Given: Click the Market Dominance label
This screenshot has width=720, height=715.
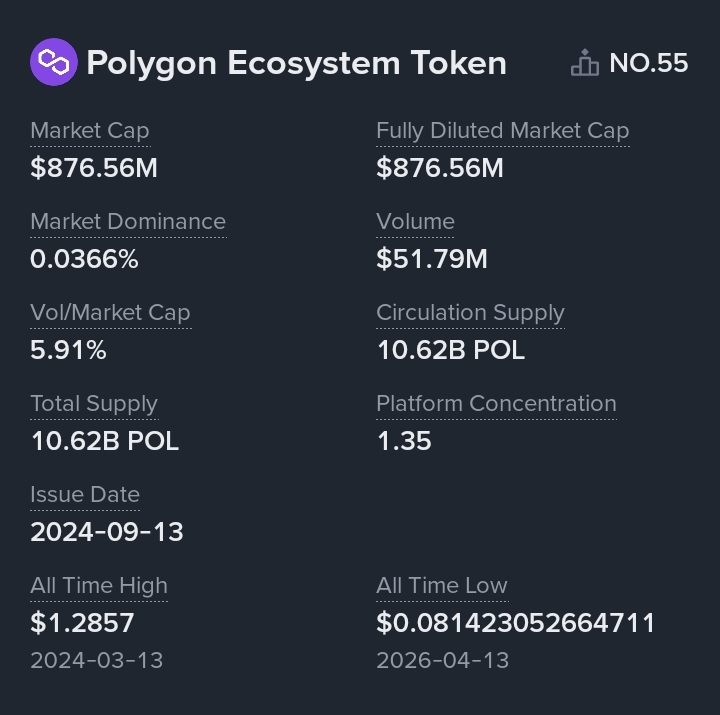Looking at the screenshot, I should [128, 222].
